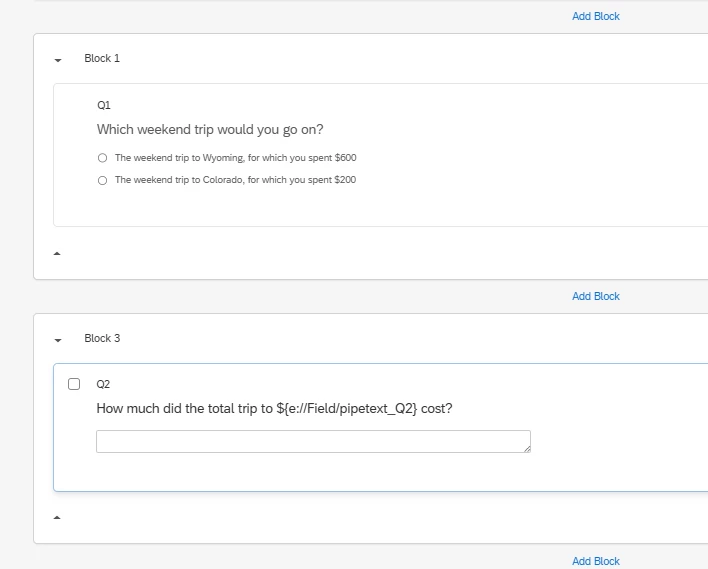The height and width of the screenshot is (569, 708).
Task: Click the resize handle of Q2 text box
Action: (x=526, y=448)
